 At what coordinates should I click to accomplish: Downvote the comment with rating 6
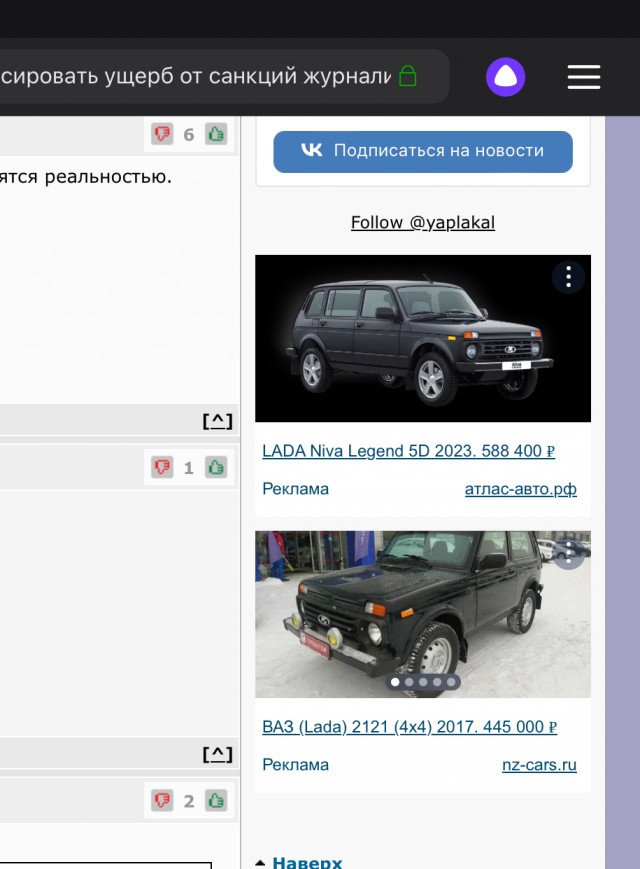coord(162,134)
